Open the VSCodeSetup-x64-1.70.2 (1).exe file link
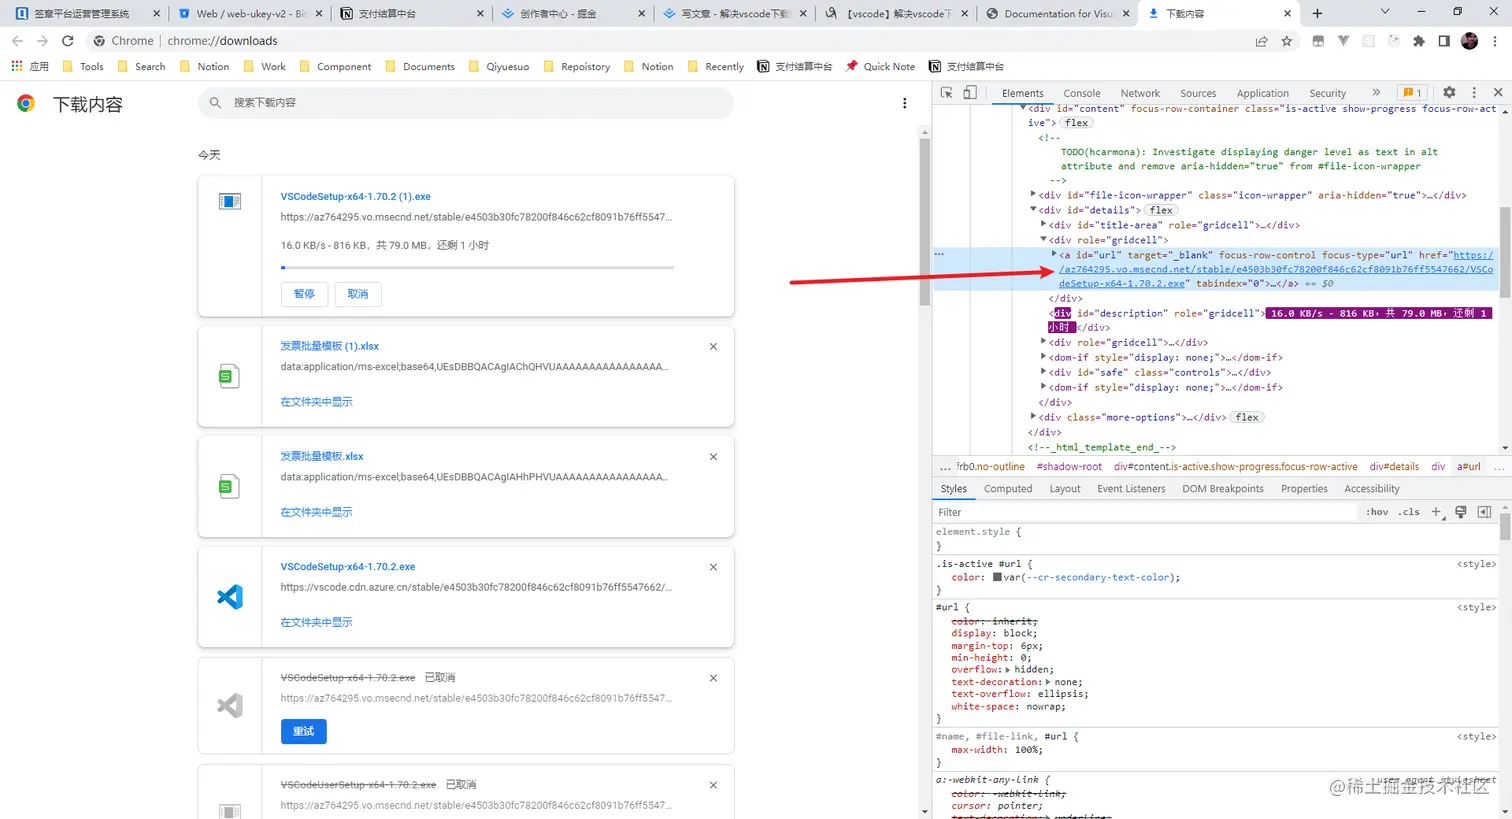 (355, 197)
